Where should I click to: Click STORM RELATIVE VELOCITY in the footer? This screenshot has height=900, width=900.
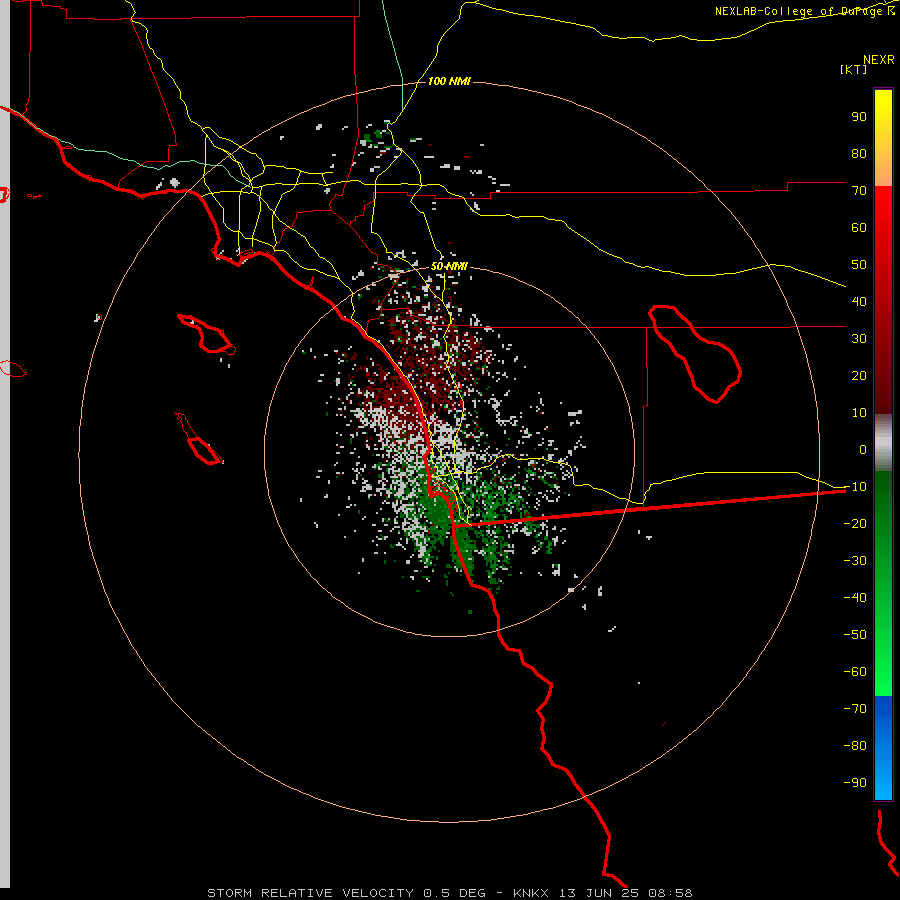click(x=310, y=893)
